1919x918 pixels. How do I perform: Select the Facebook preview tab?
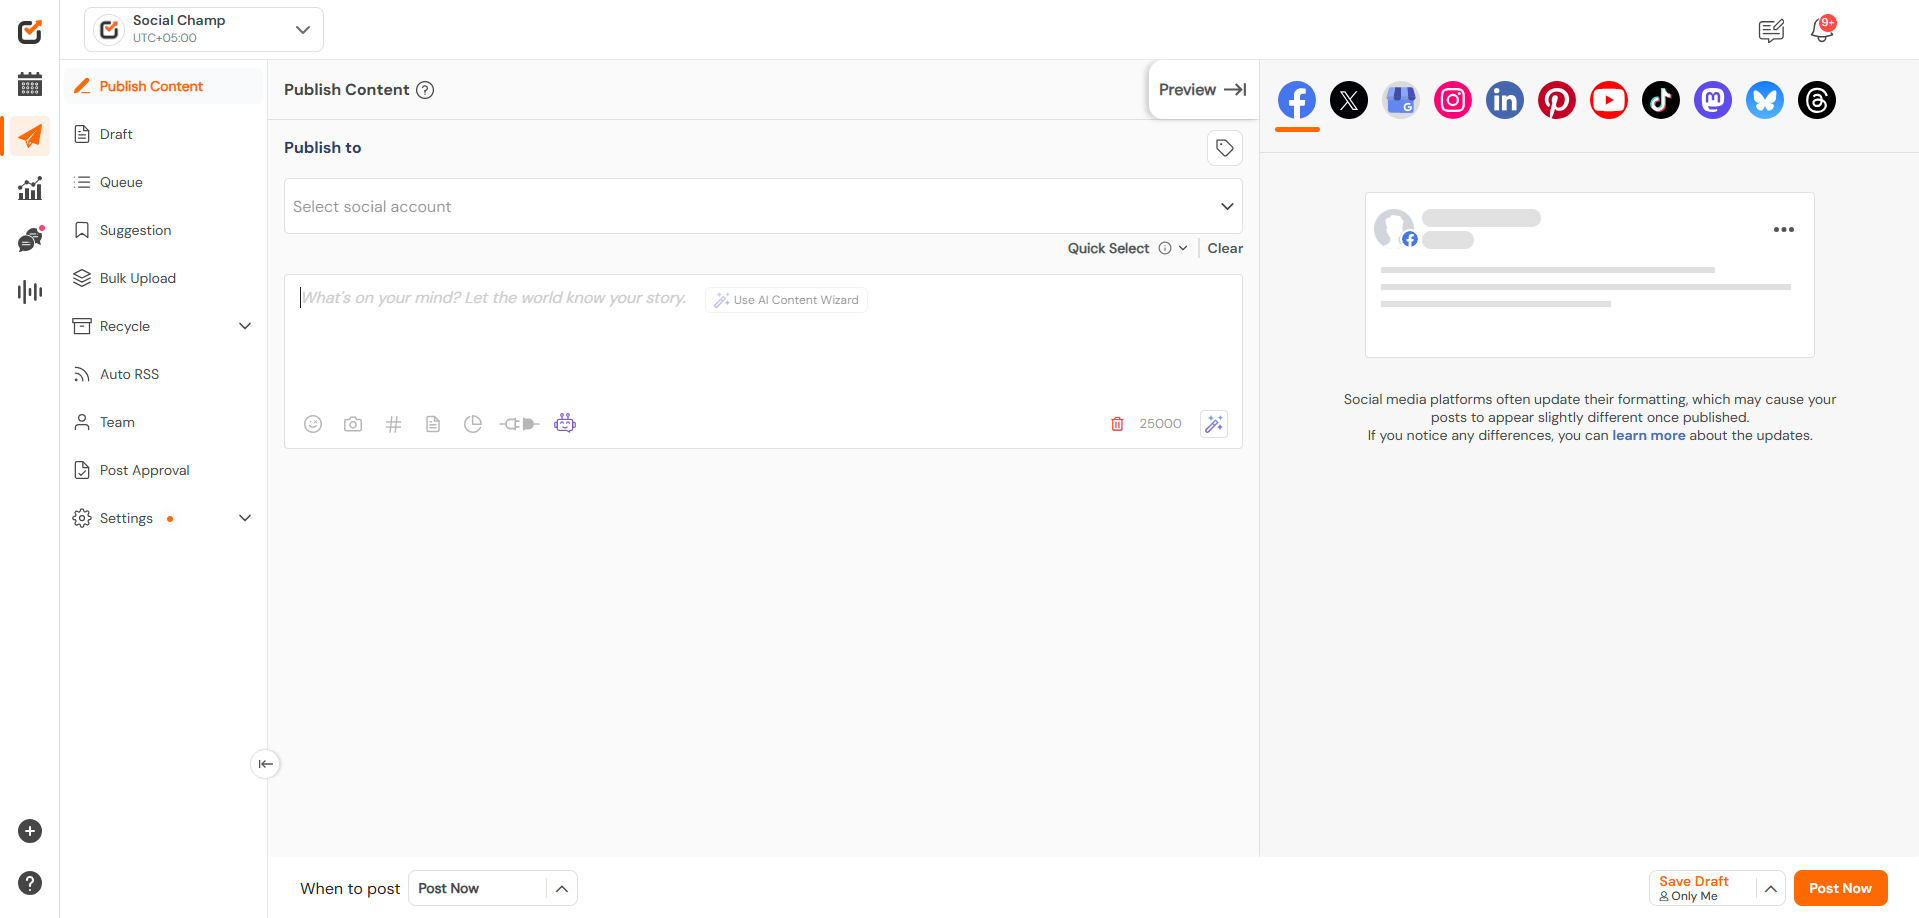pyautogui.click(x=1297, y=100)
